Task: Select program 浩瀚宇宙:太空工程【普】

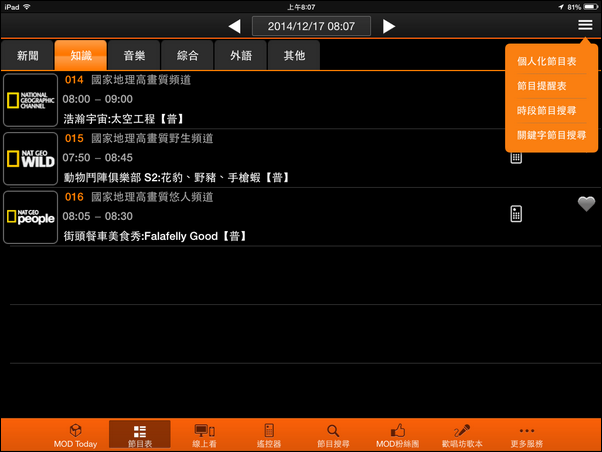Action: tap(124, 119)
